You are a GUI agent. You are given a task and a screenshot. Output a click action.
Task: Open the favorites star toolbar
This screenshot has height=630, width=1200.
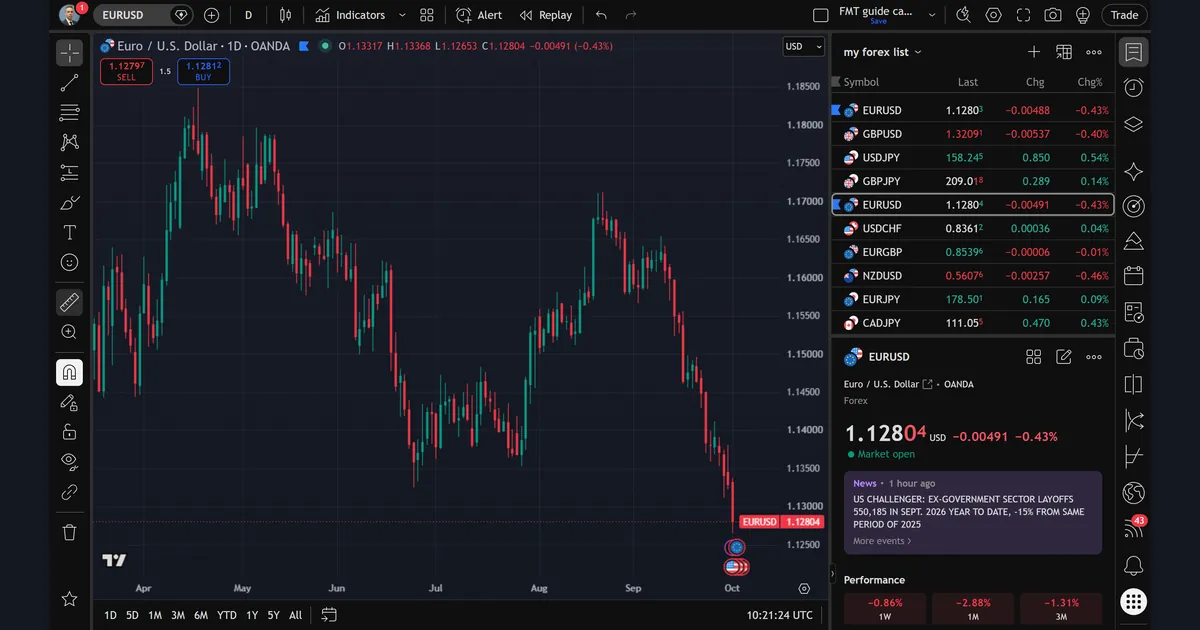point(69,599)
